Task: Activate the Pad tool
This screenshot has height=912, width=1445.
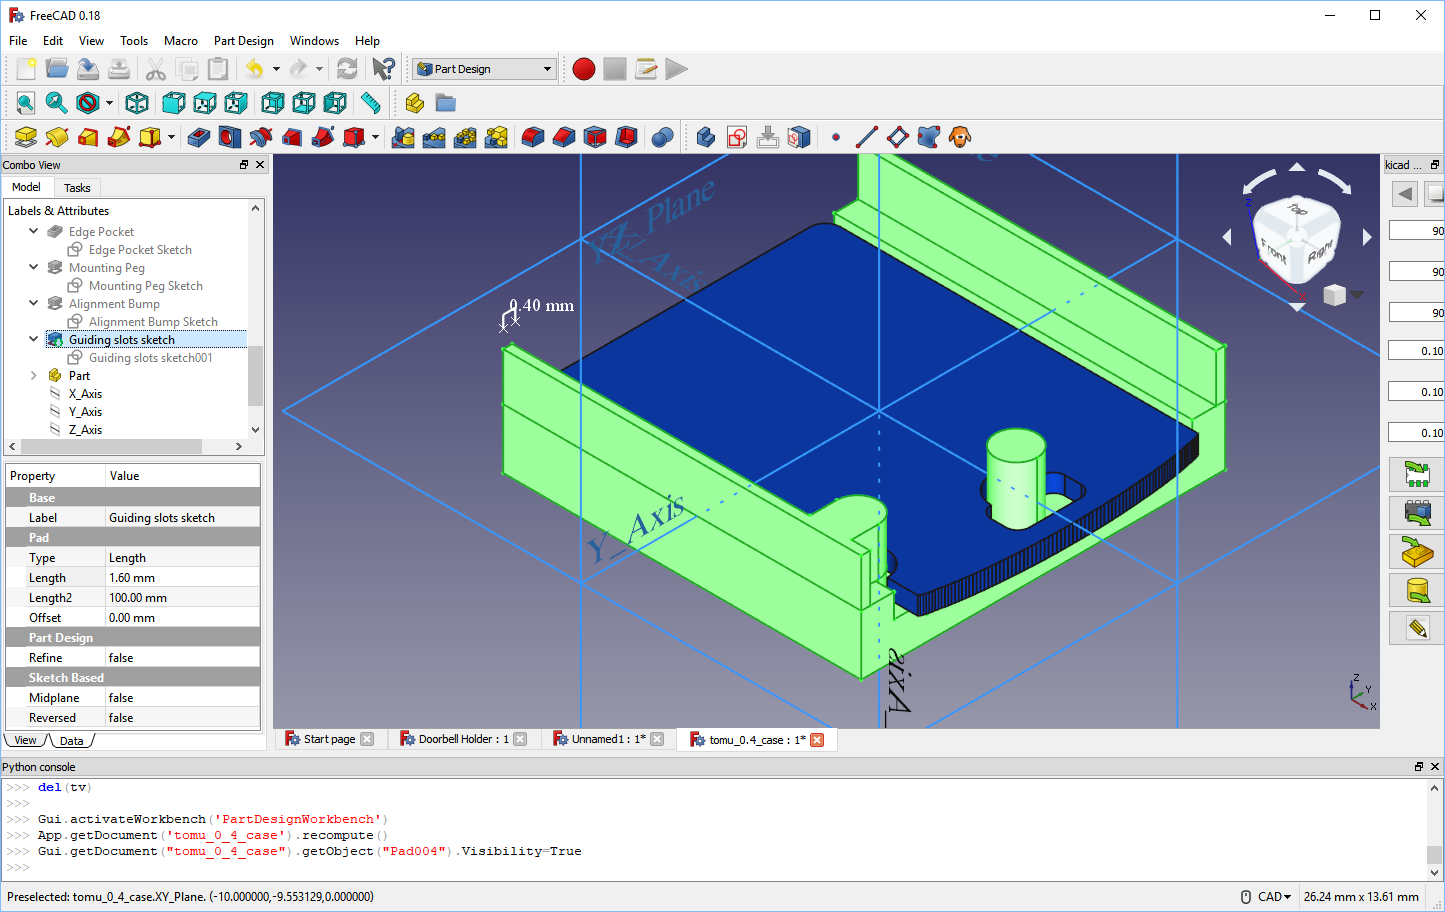Action: pyautogui.click(x=25, y=137)
